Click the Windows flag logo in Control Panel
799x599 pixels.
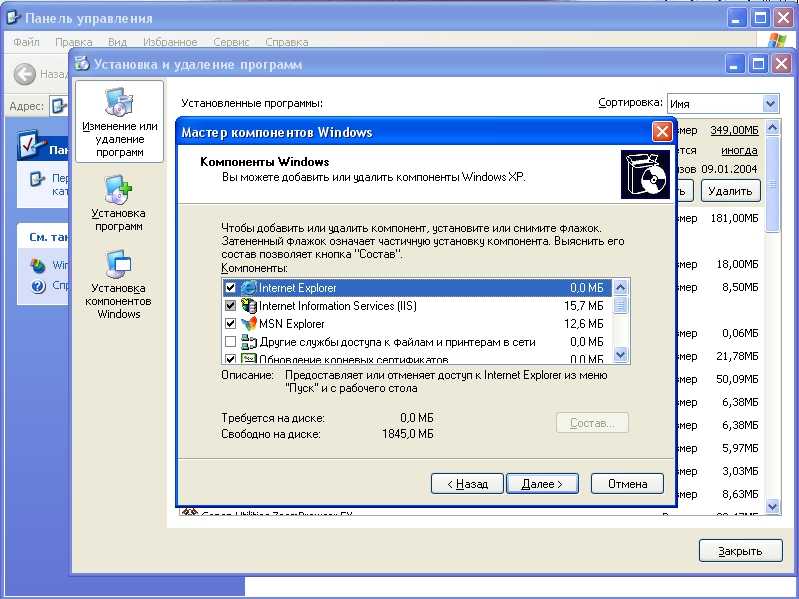coord(777,41)
